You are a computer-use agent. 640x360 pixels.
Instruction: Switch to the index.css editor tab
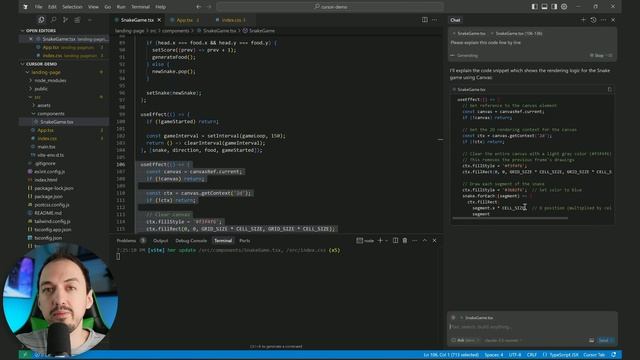pos(231,20)
